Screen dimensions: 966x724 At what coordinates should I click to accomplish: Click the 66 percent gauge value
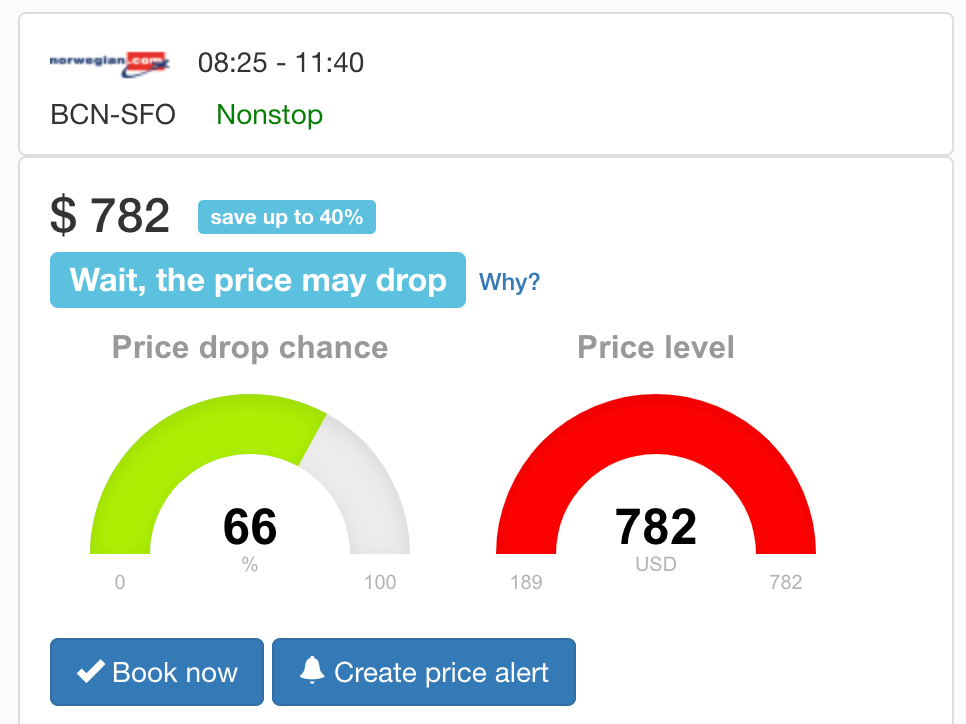[250, 526]
